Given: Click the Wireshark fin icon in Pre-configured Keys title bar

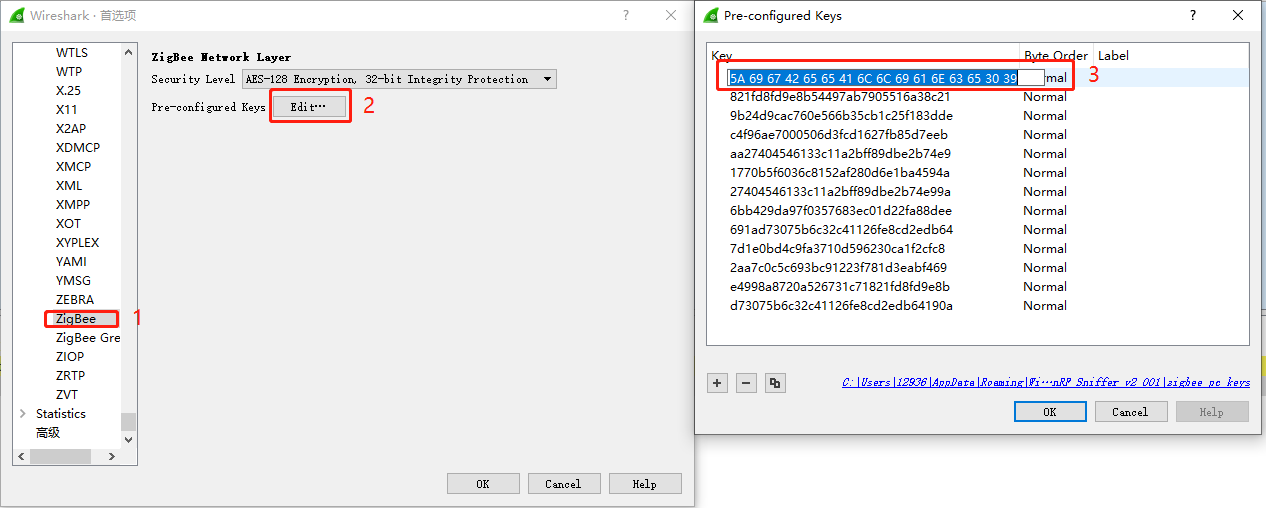Looking at the screenshot, I should point(712,15).
